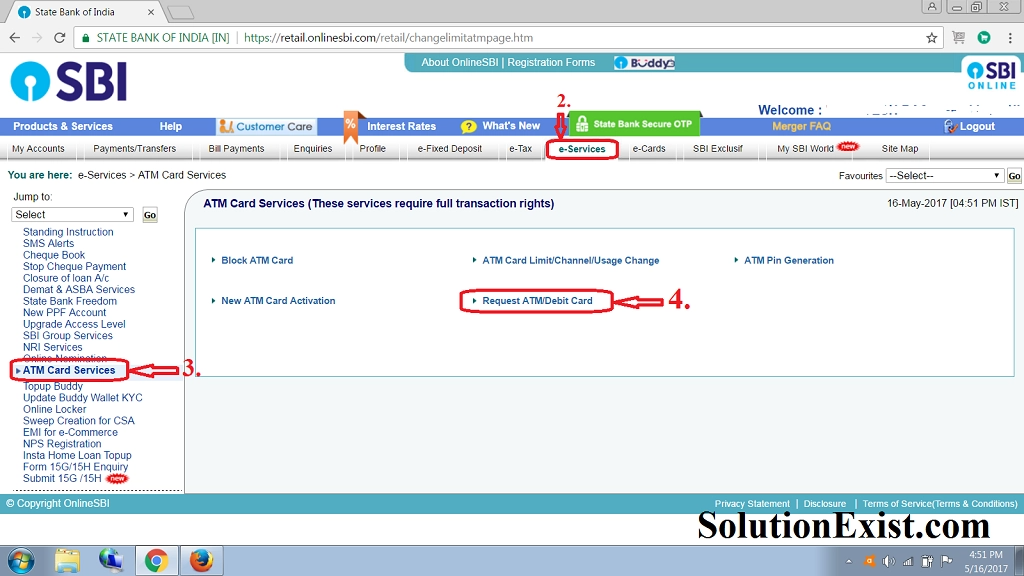Click the What's New question icon
This screenshot has height=576, width=1024.
[468, 127]
